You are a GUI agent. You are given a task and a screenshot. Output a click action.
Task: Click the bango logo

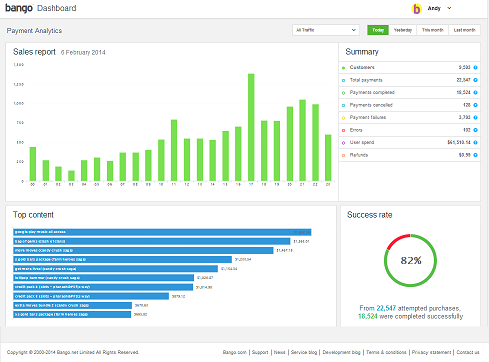coord(19,8)
